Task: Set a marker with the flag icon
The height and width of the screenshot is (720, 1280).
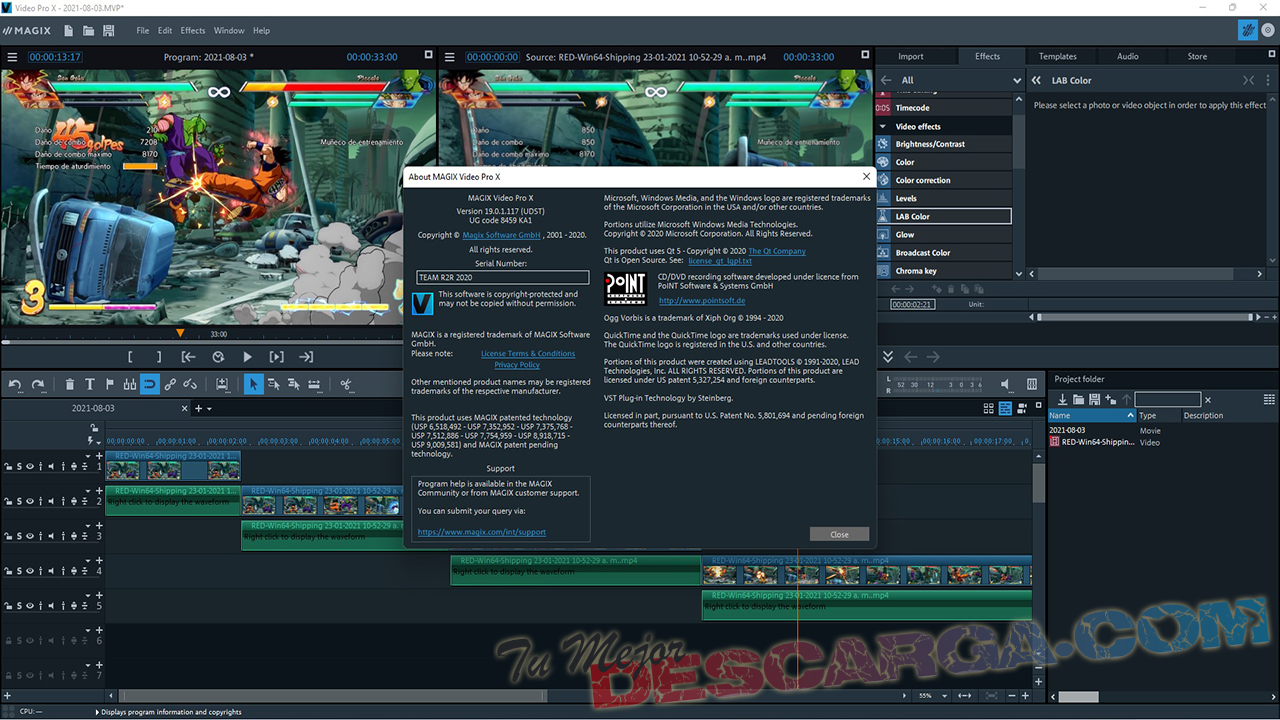Action: 110,384
